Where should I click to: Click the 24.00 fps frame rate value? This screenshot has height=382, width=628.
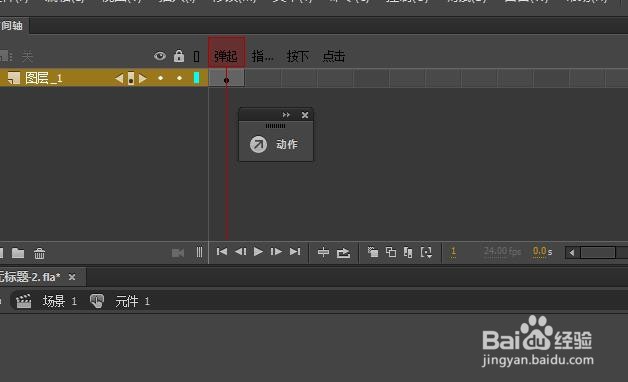coord(502,251)
